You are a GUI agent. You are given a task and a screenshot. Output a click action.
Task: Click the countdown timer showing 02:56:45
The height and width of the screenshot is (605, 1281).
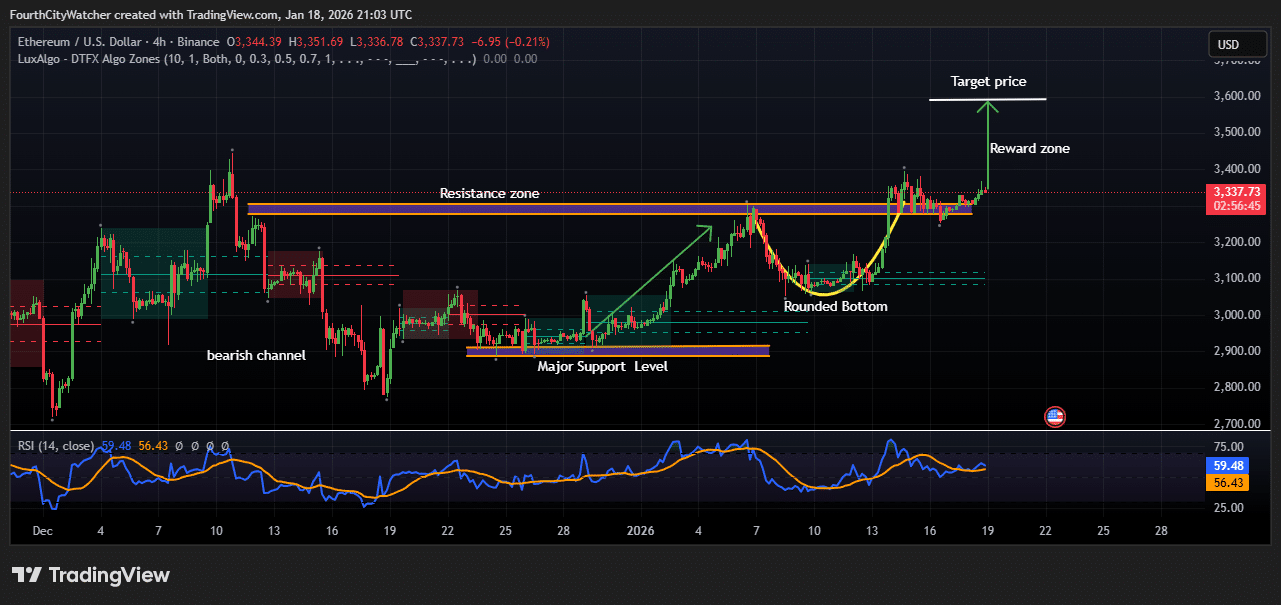tap(1236, 204)
